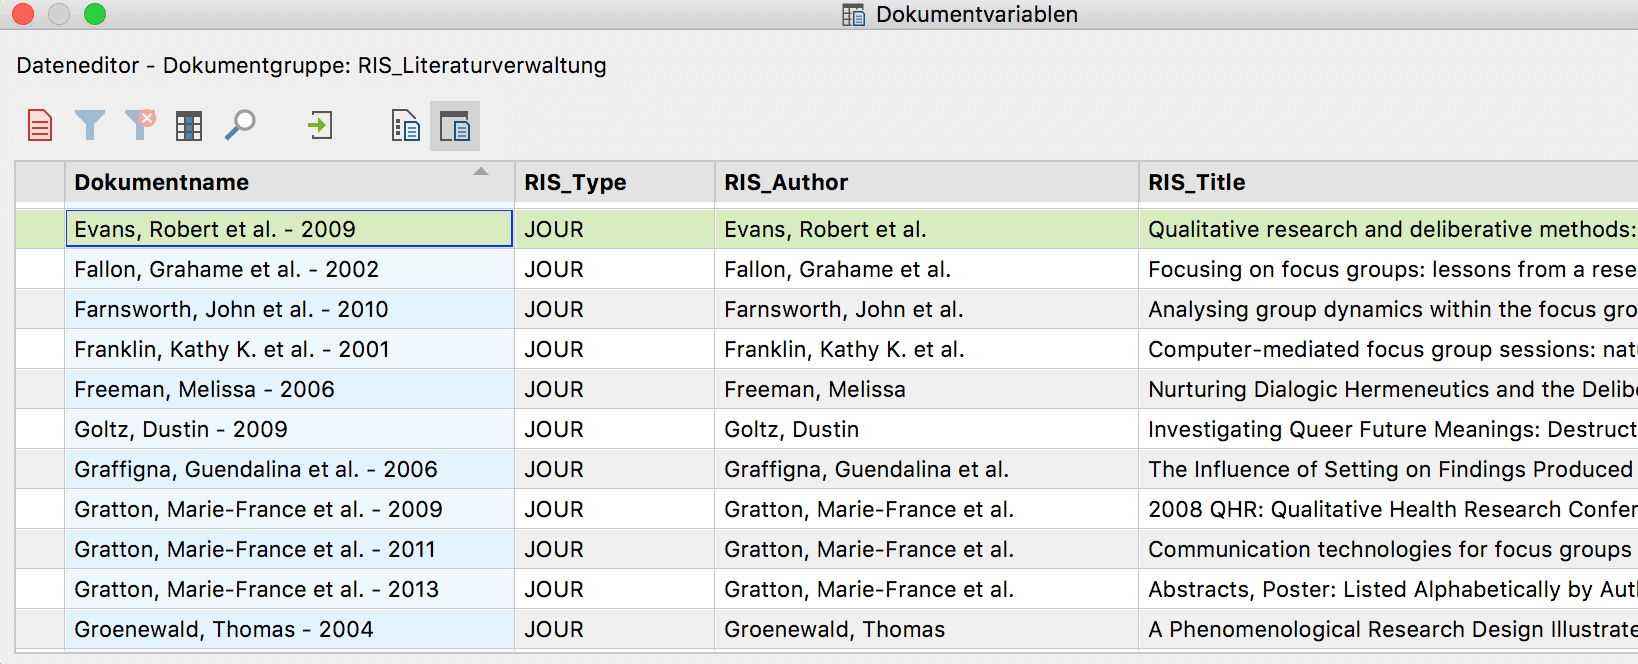Select the Evans, Robert et al. - 2009 cell
Viewport: 1638px width, 664px height.
coord(288,229)
